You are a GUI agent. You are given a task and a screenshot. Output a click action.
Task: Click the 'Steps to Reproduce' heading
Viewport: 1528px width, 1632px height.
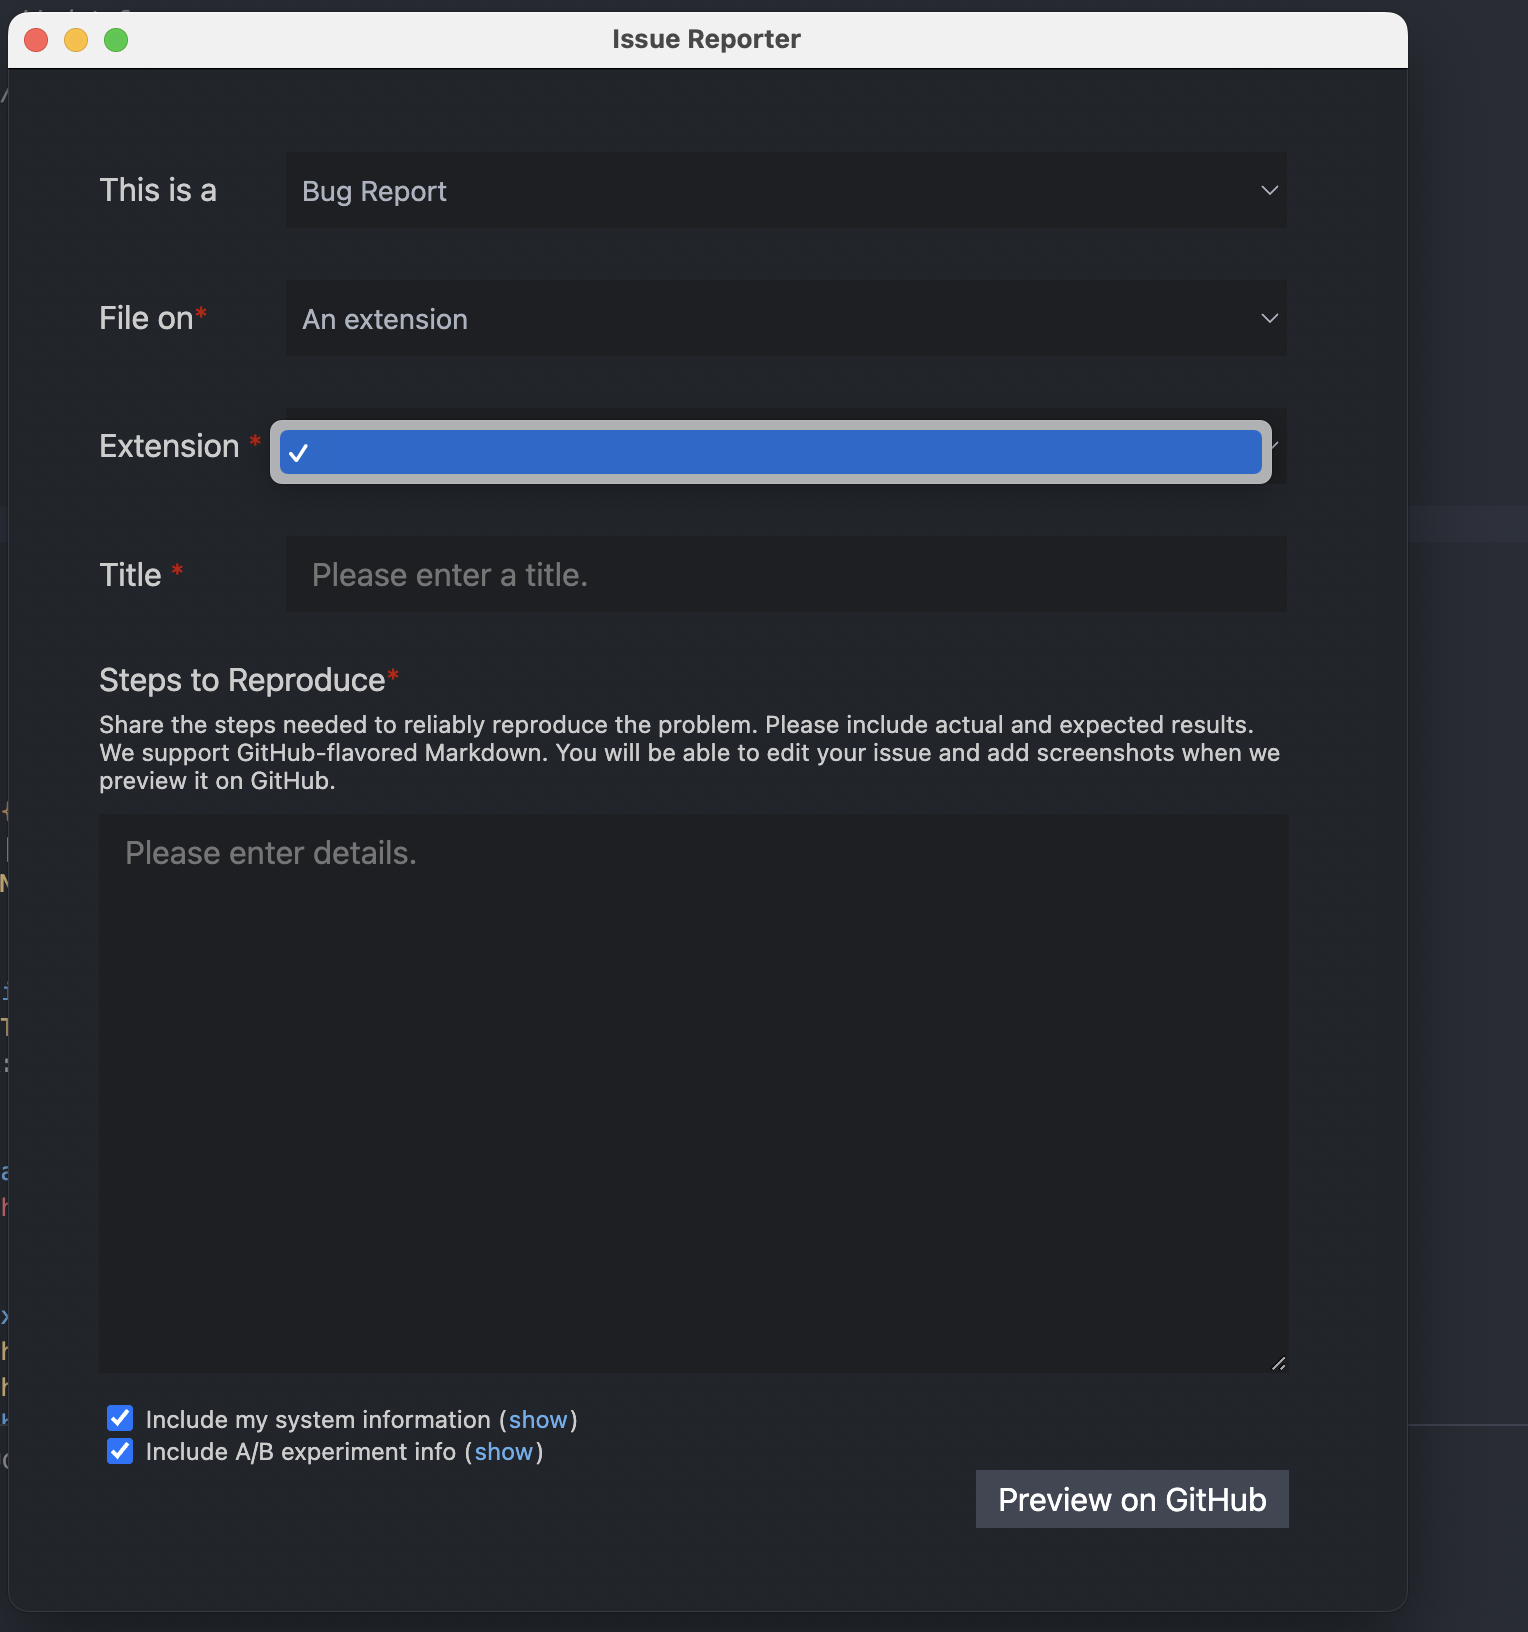pyautogui.click(x=242, y=680)
